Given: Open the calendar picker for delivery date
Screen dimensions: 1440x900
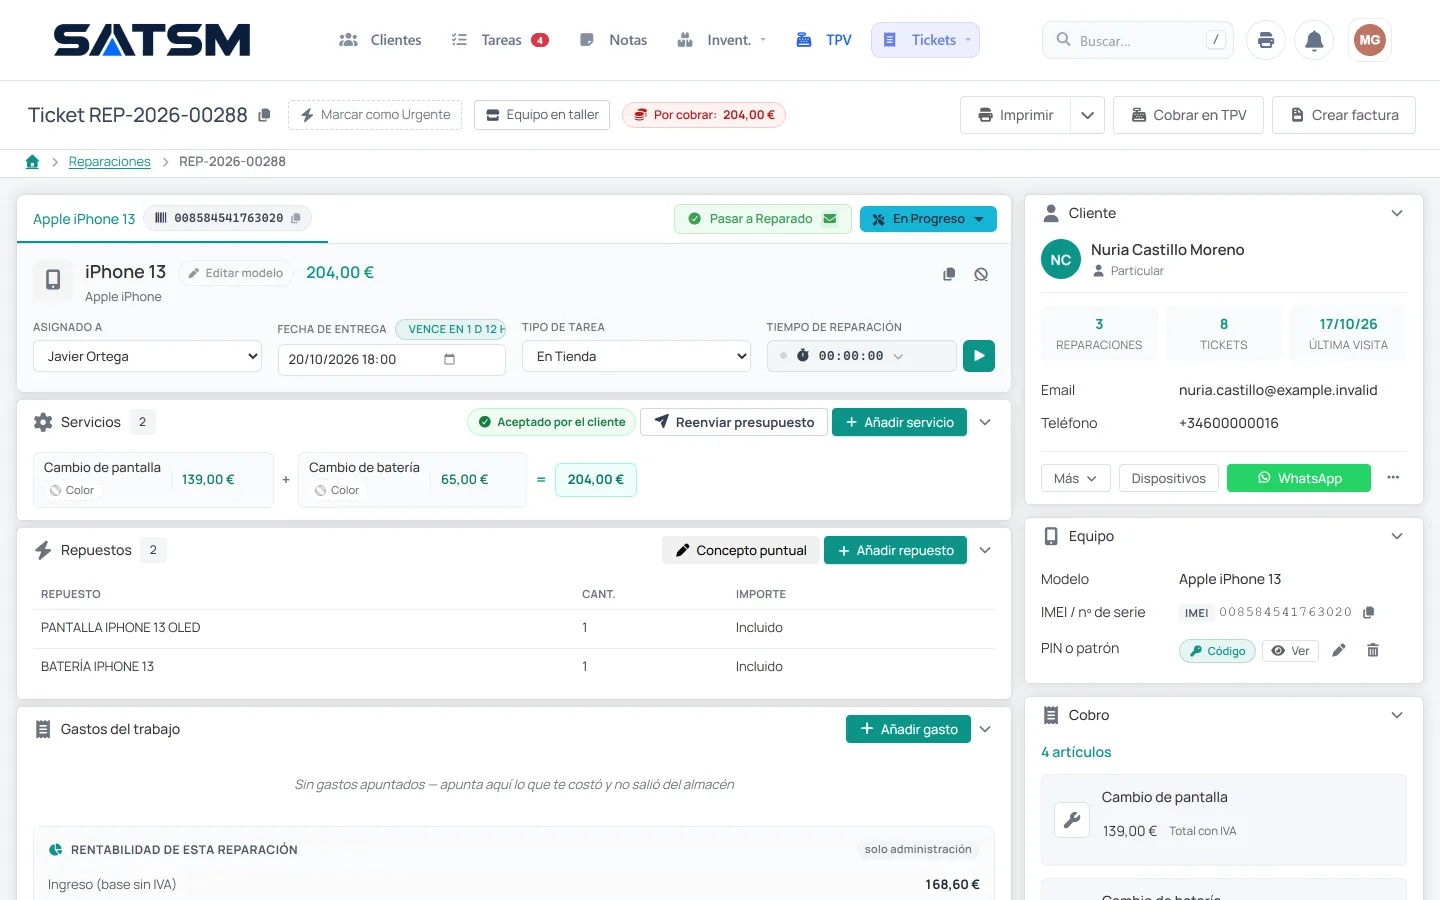Looking at the screenshot, I should (x=449, y=359).
